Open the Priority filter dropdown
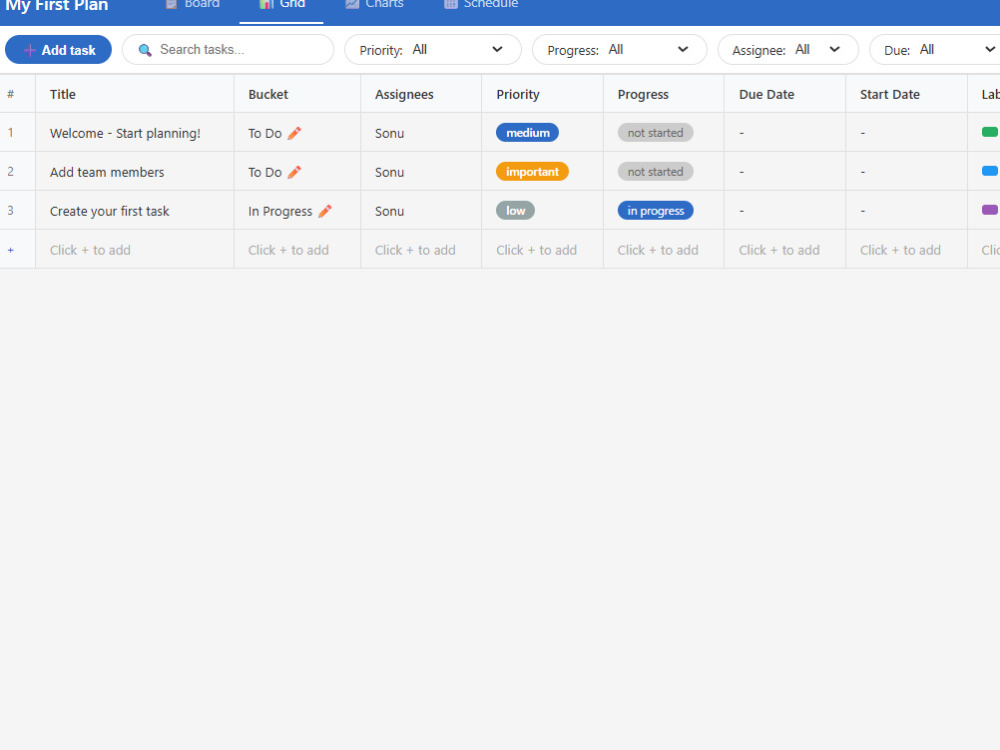Screen dimensions: 1000x750 tap(432, 50)
